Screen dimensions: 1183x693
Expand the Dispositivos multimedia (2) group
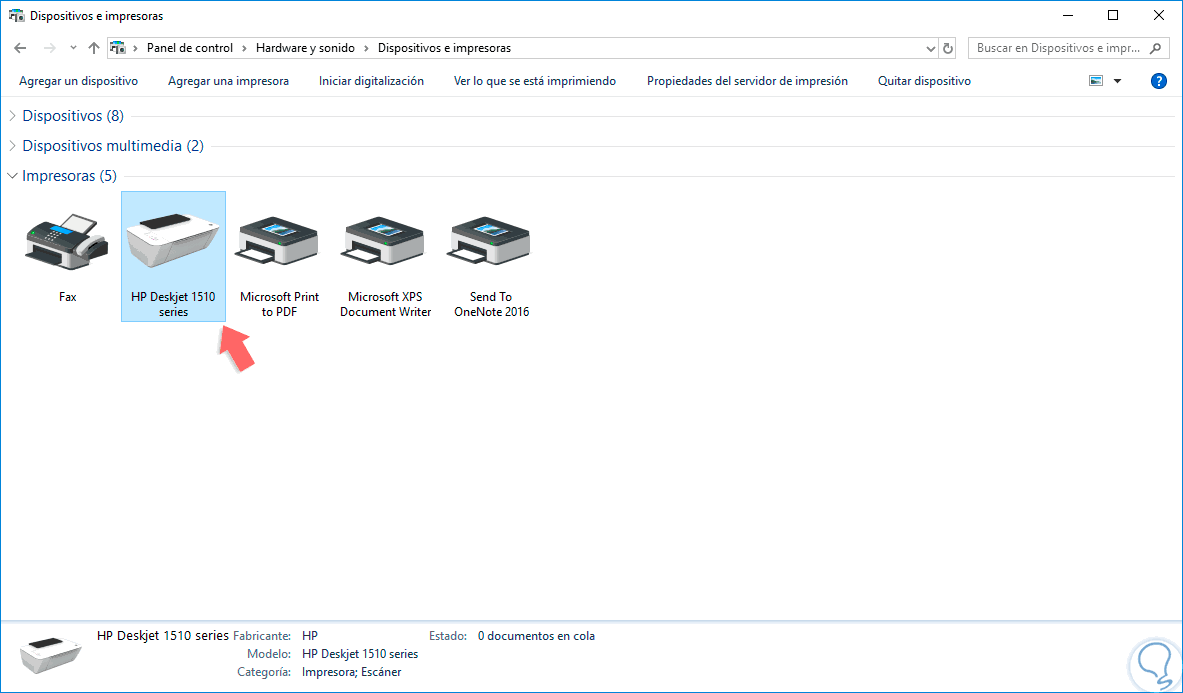tap(12, 146)
